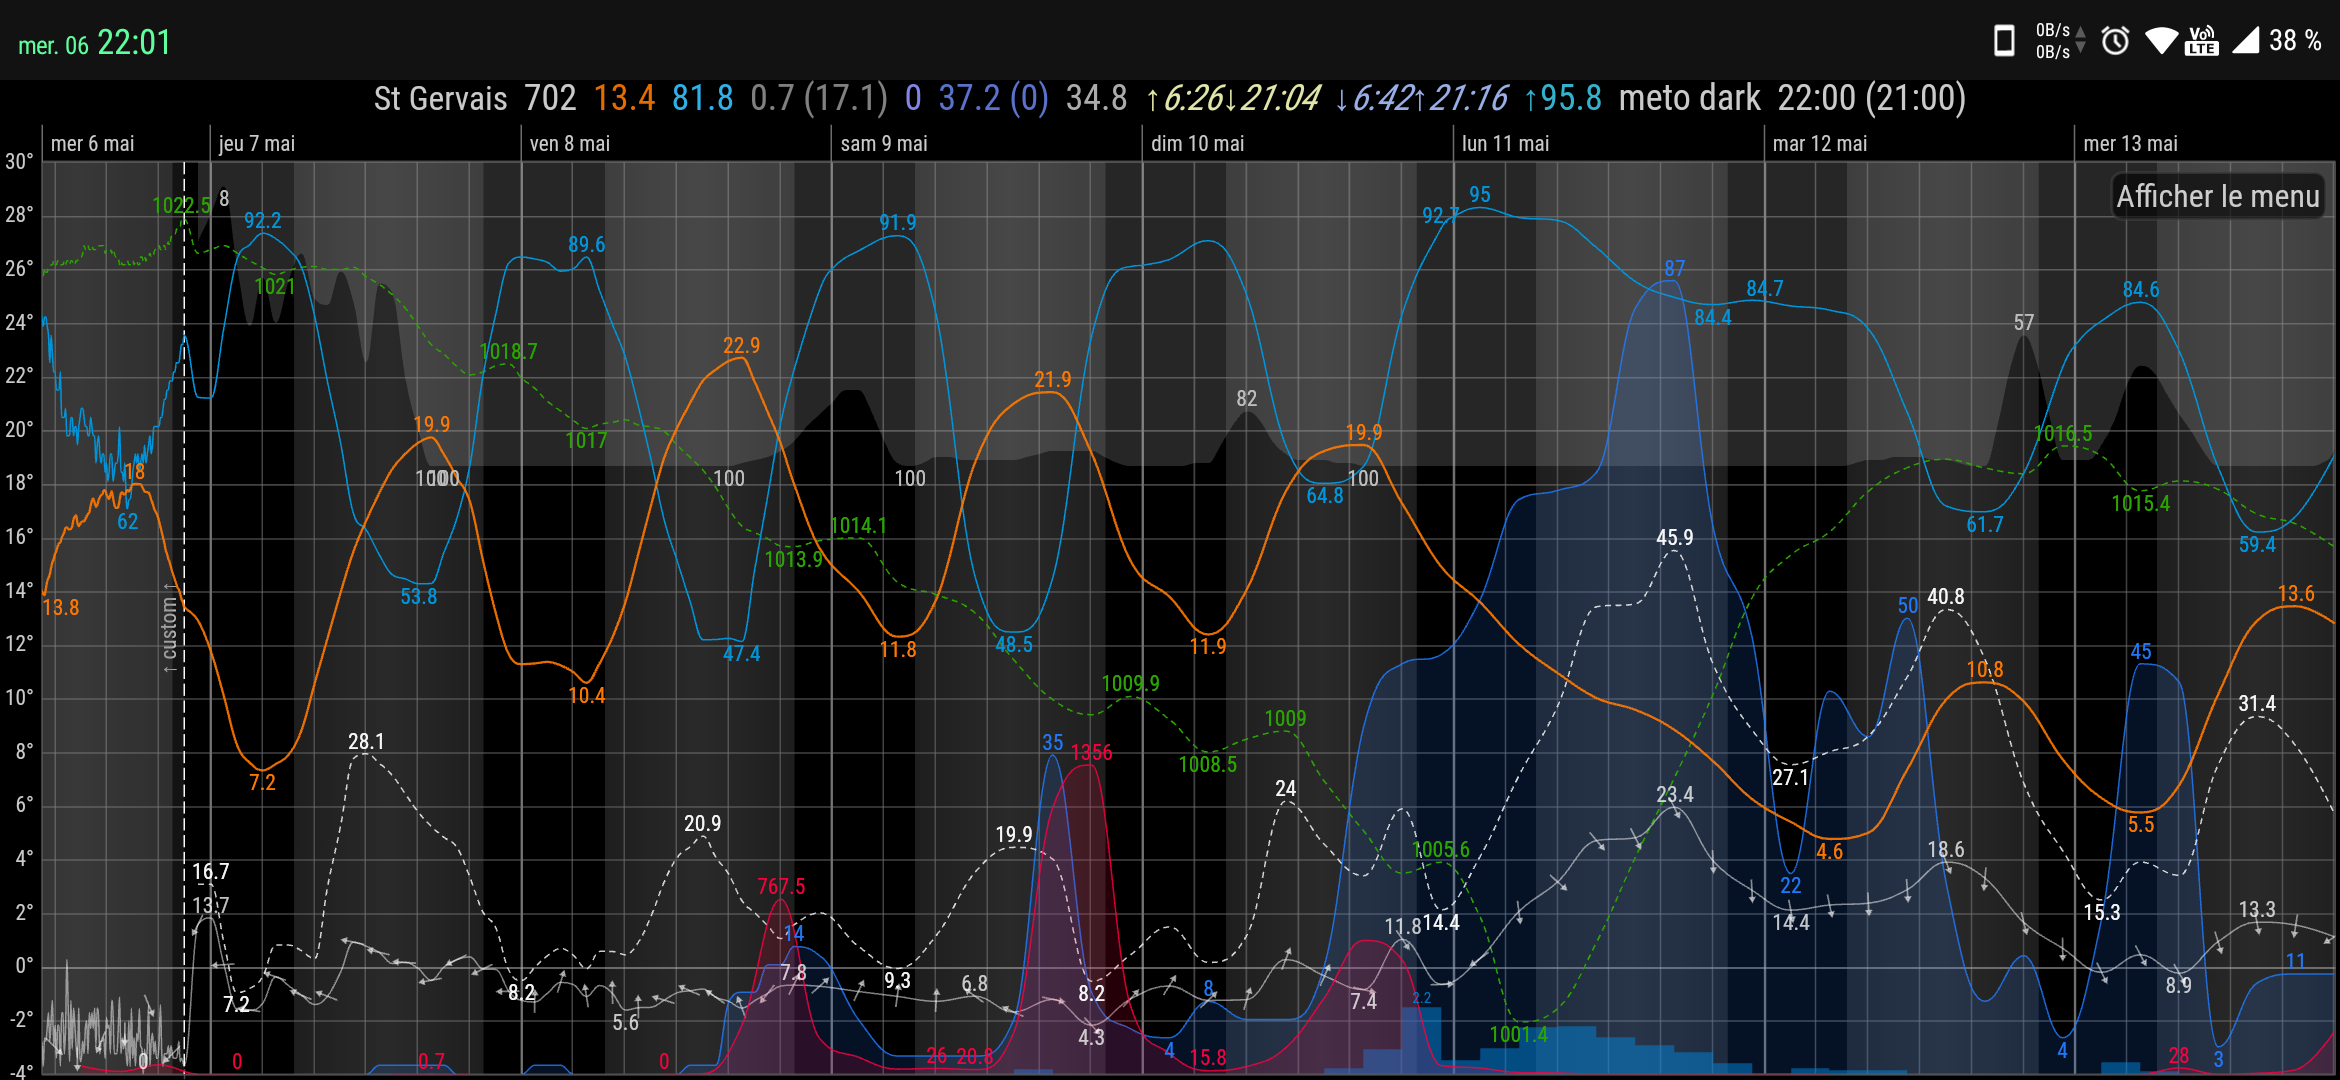Tap the 'St Gervais' location name
Viewport: 2340px width, 1080px height.
point(440,98)
